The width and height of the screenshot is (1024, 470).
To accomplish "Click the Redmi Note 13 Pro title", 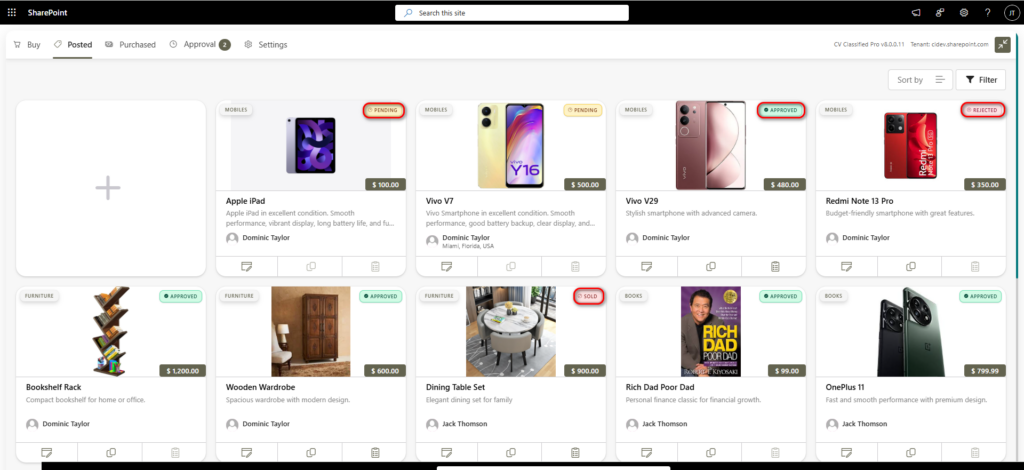I will (859, 201).
